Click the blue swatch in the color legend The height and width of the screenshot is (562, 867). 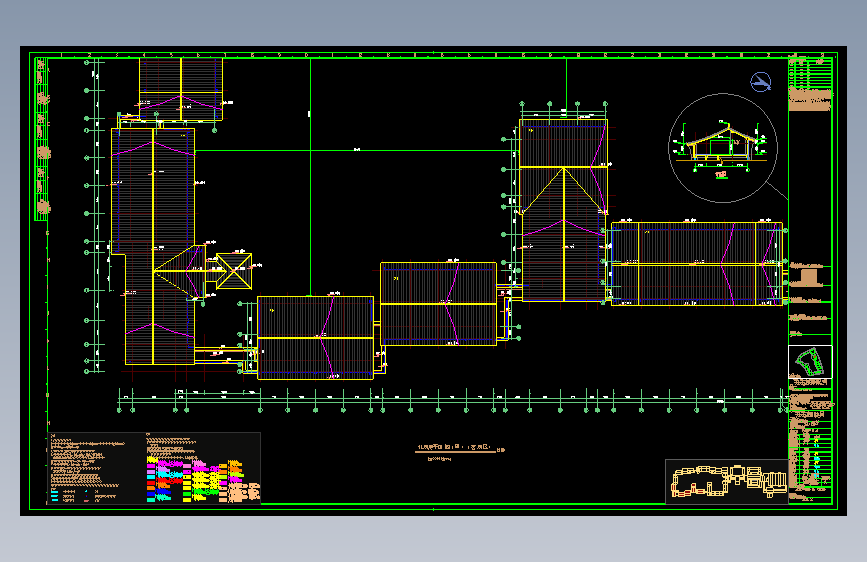click(x=151, y=494)
